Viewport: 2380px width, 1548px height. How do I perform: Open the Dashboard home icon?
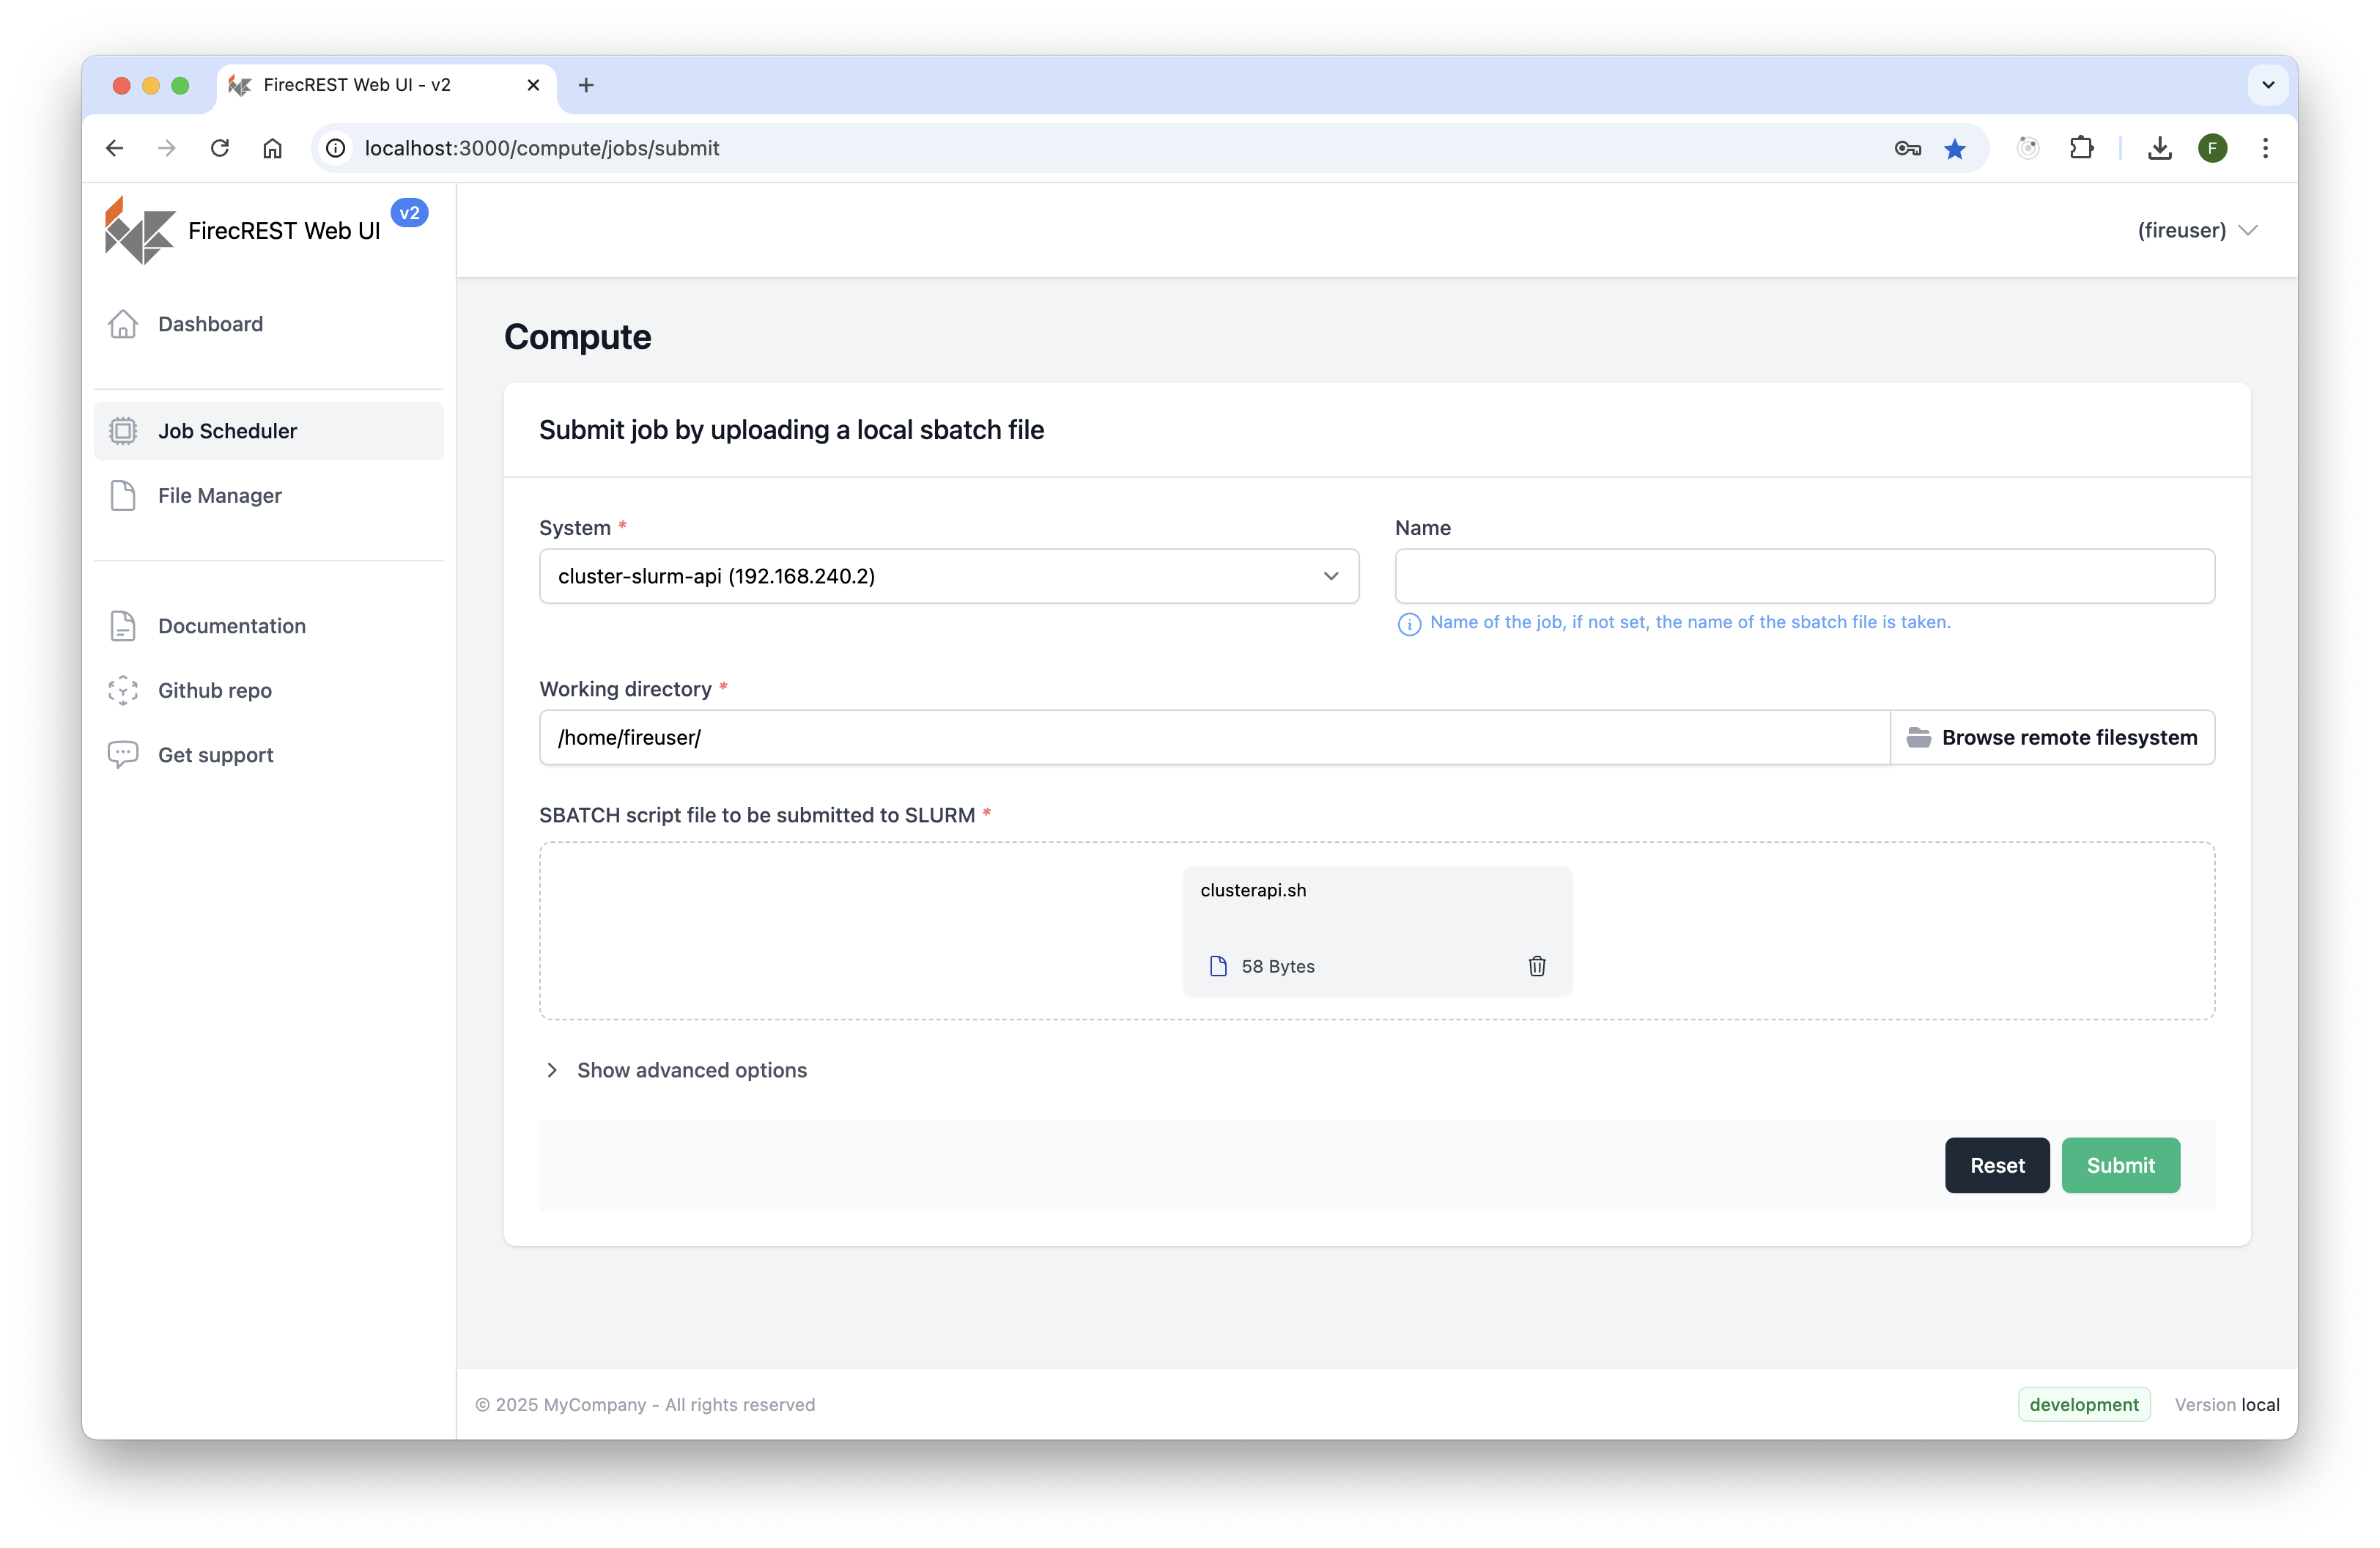[x=123, y=324]
